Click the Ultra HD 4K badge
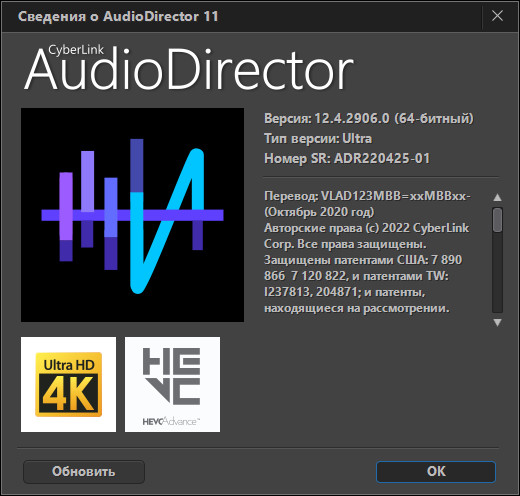 pyautogui.click(x=68, y=384)
